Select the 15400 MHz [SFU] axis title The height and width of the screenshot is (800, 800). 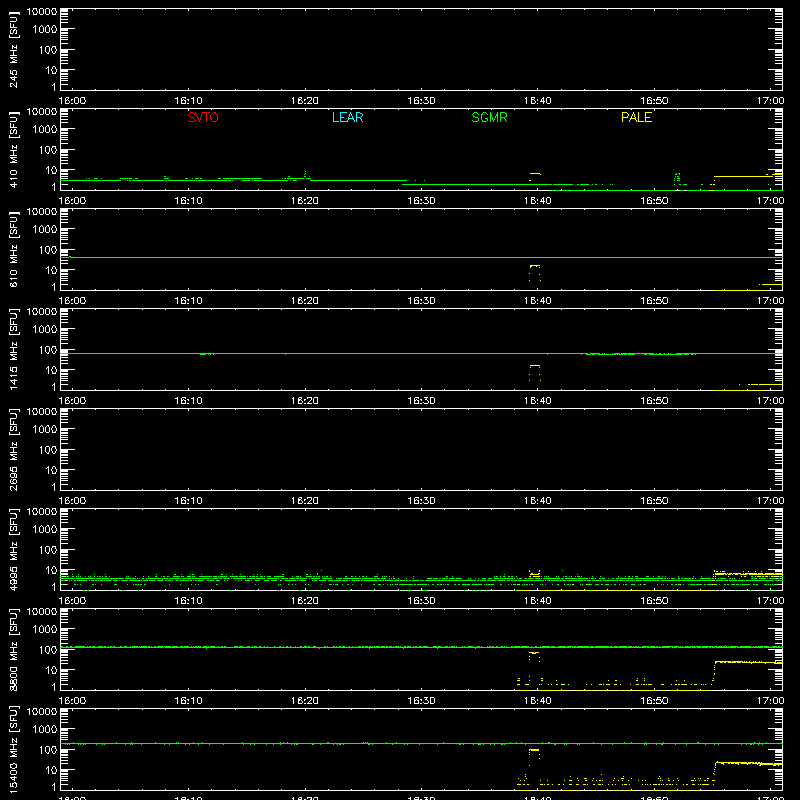(13, 749)
